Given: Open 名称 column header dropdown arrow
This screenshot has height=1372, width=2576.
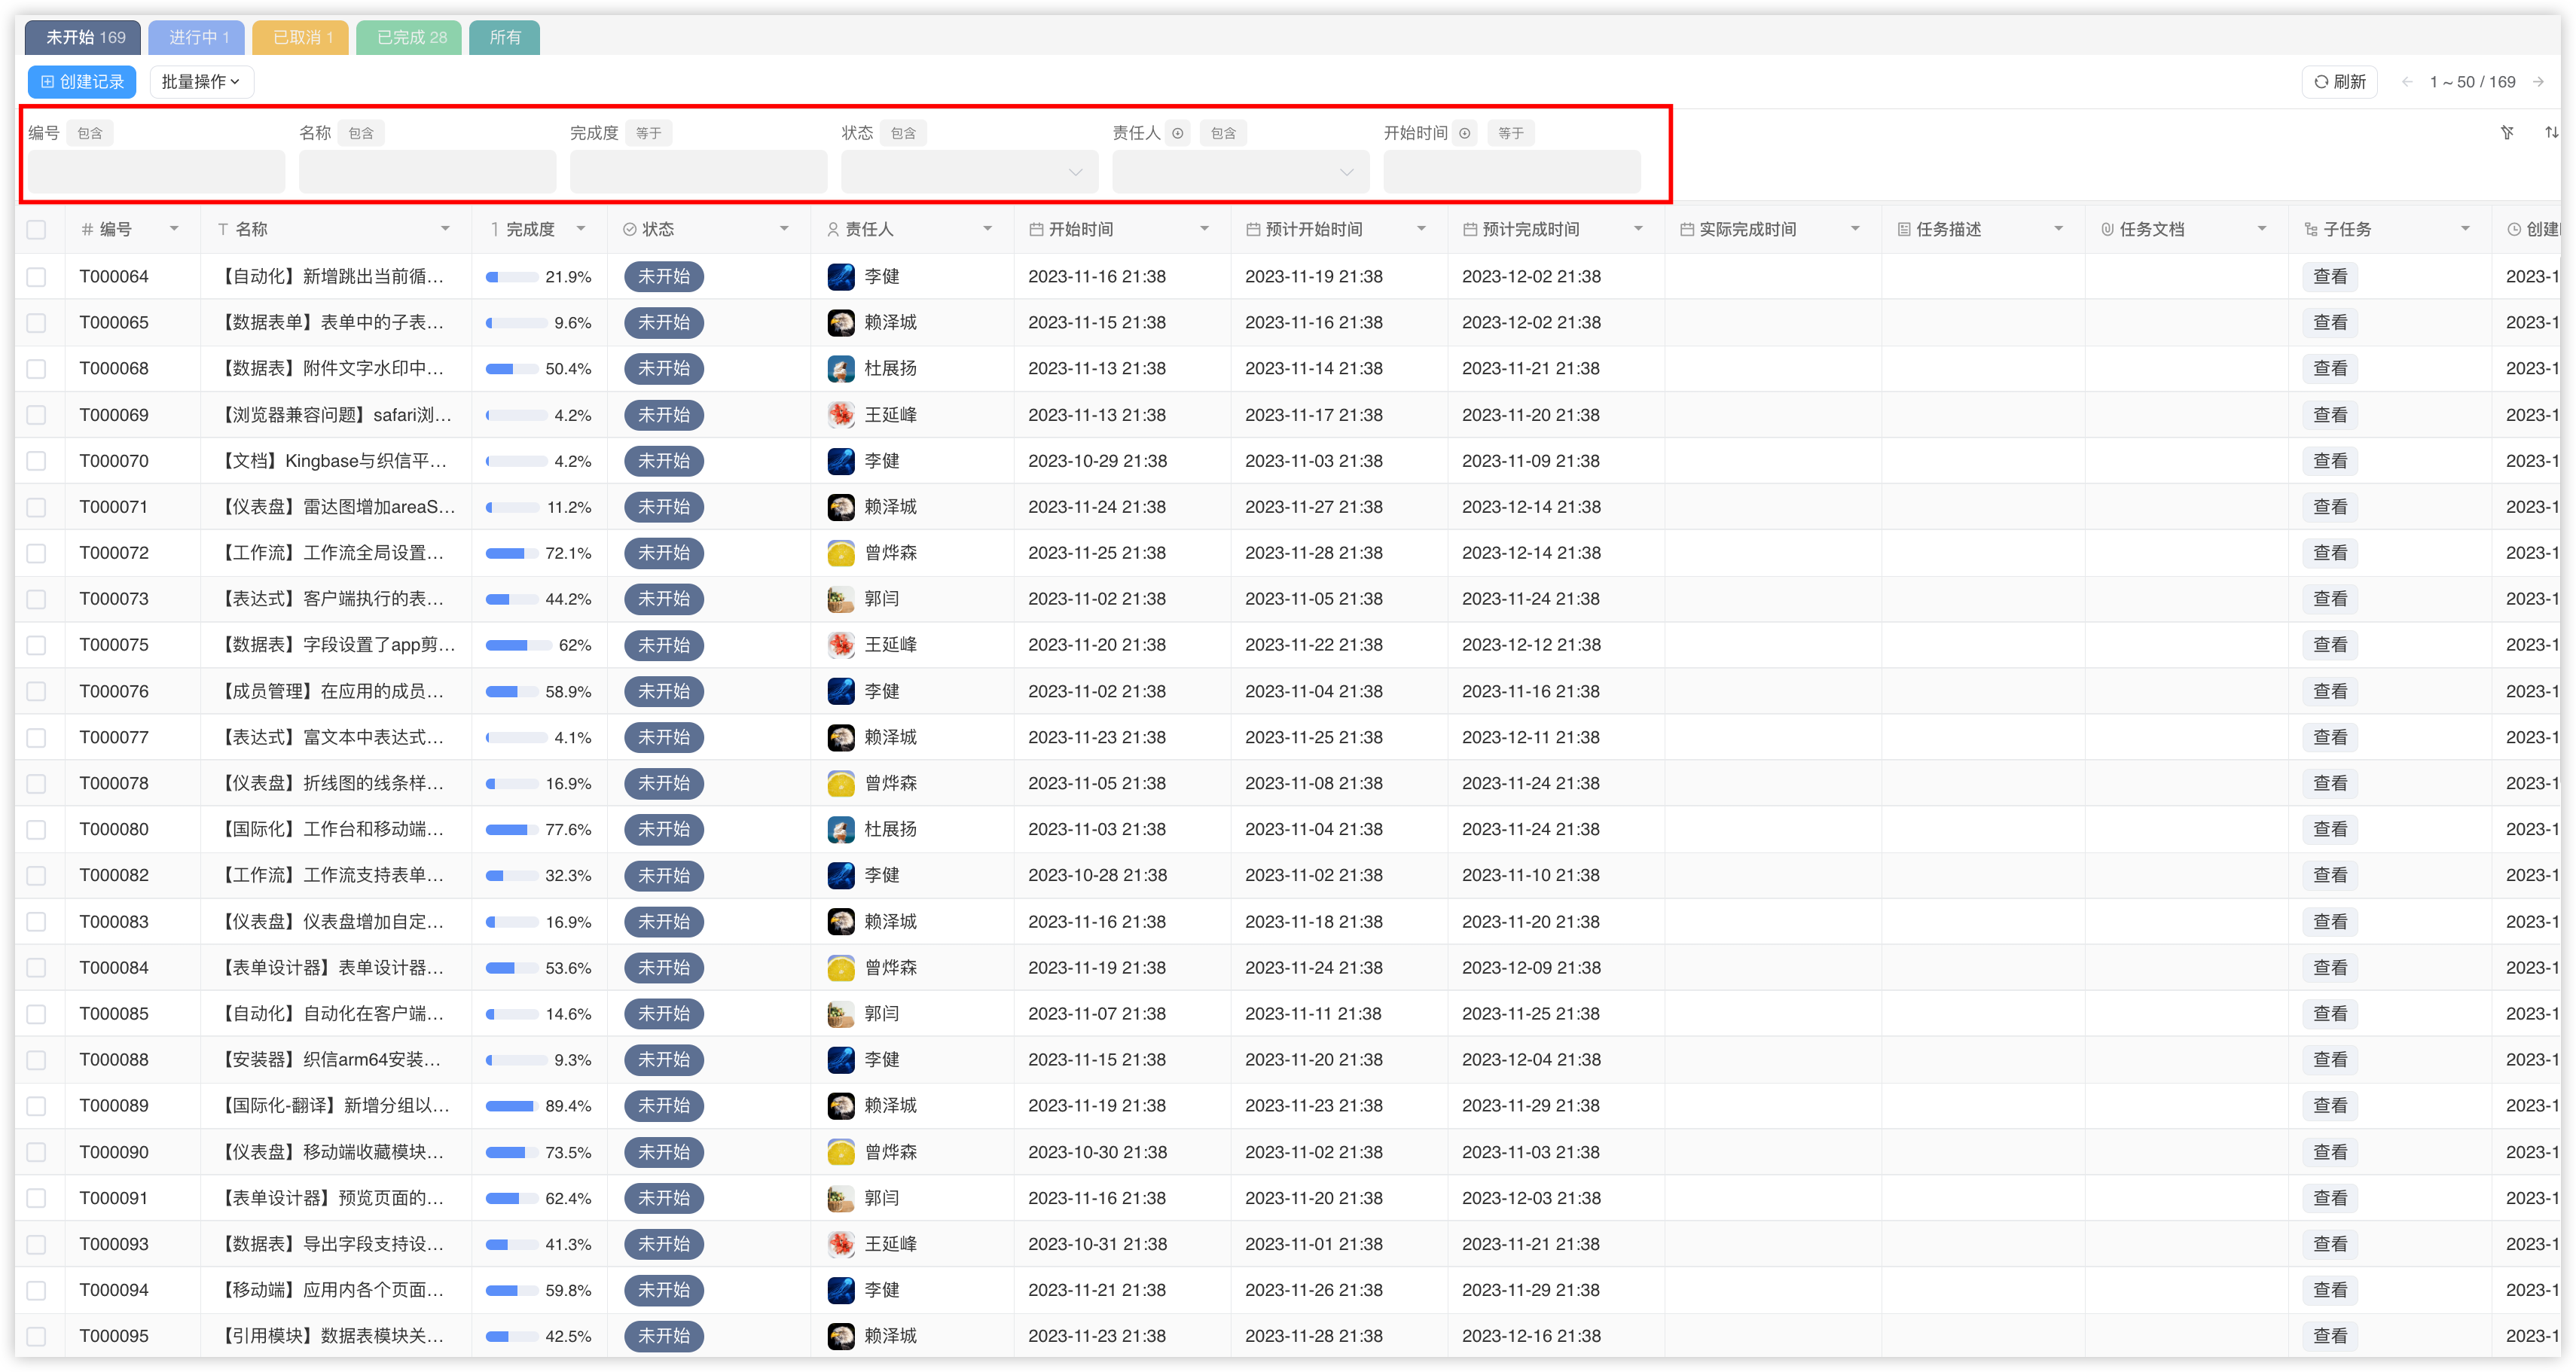Looking at the screenshot, I should pyautogui.click(x=445, y=229).
